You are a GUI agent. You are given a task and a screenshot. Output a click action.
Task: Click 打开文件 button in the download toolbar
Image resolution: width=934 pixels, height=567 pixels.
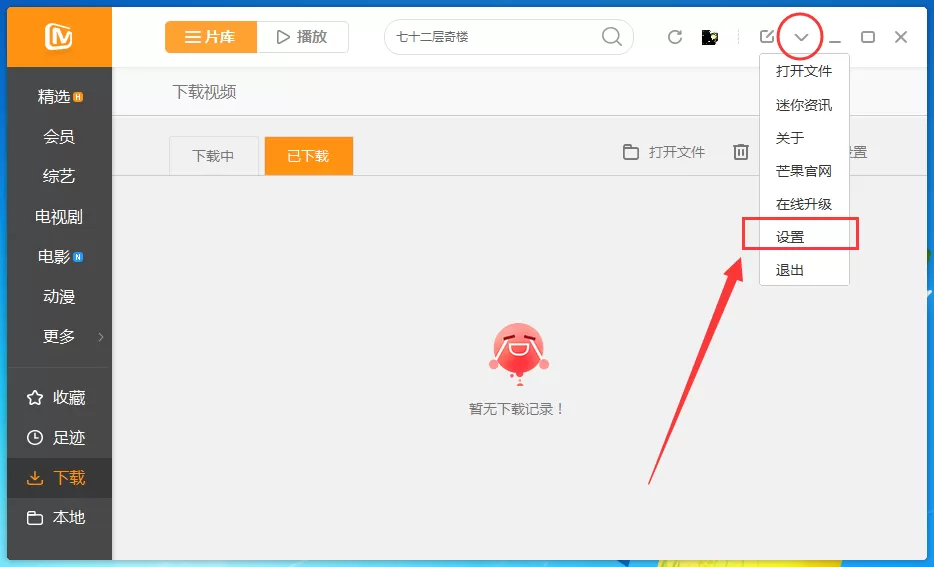click(x=664, y=152)
